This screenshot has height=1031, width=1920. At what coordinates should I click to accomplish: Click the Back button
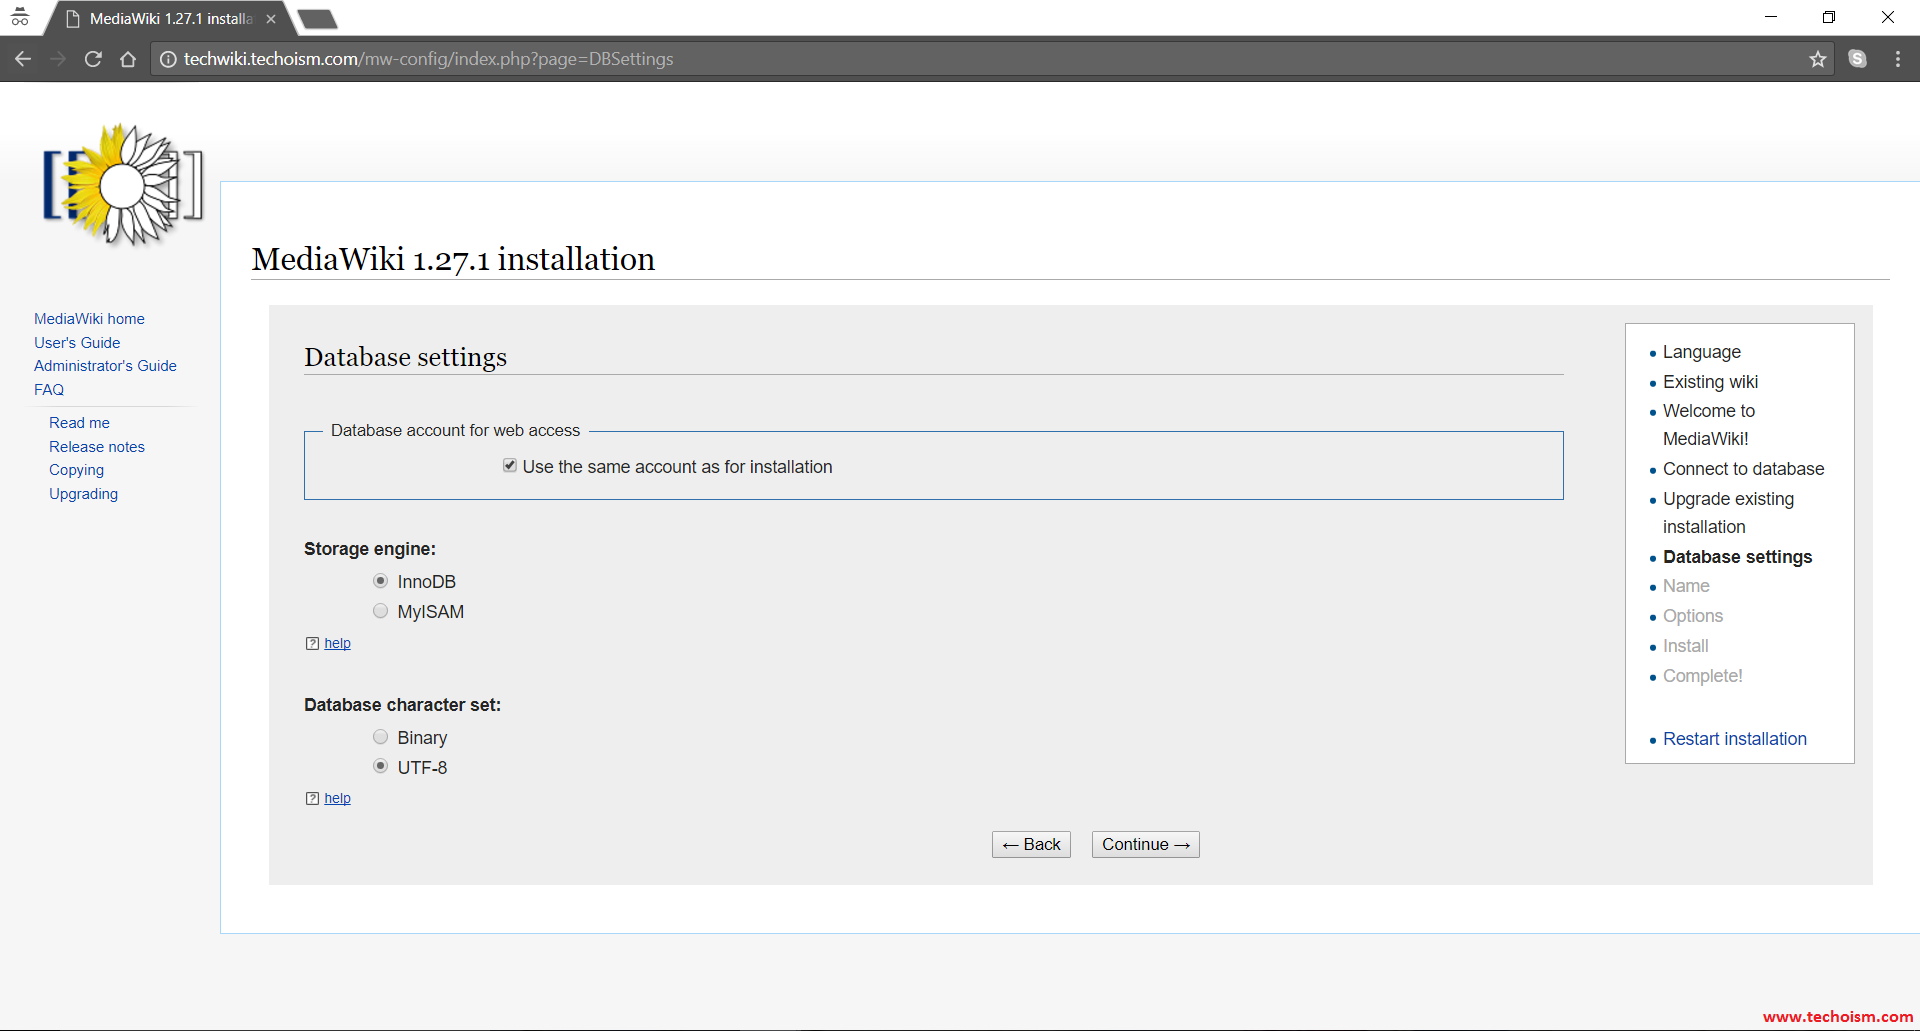pos(1031,845)
